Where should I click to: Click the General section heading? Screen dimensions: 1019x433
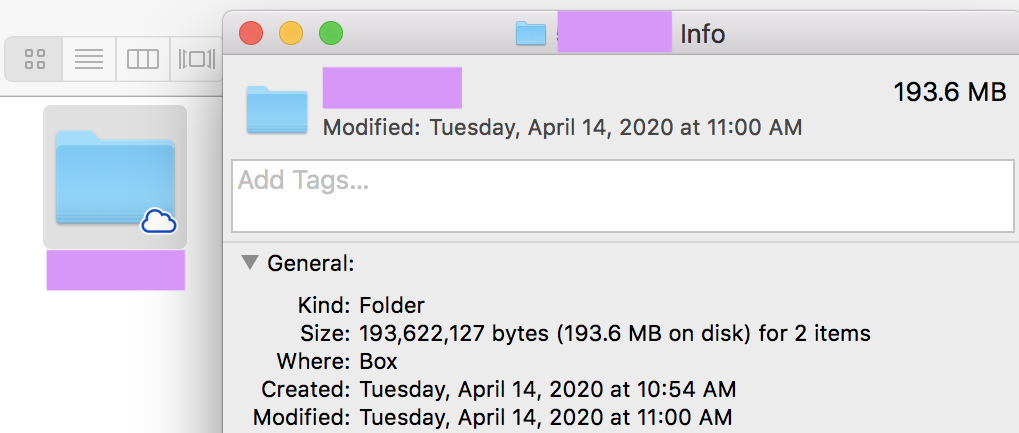coord(311,263)
